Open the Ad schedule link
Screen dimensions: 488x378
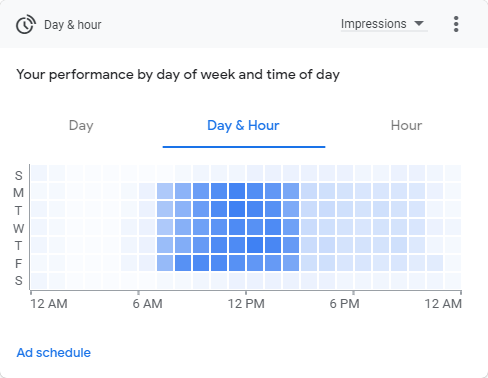[x=54, y=353]
